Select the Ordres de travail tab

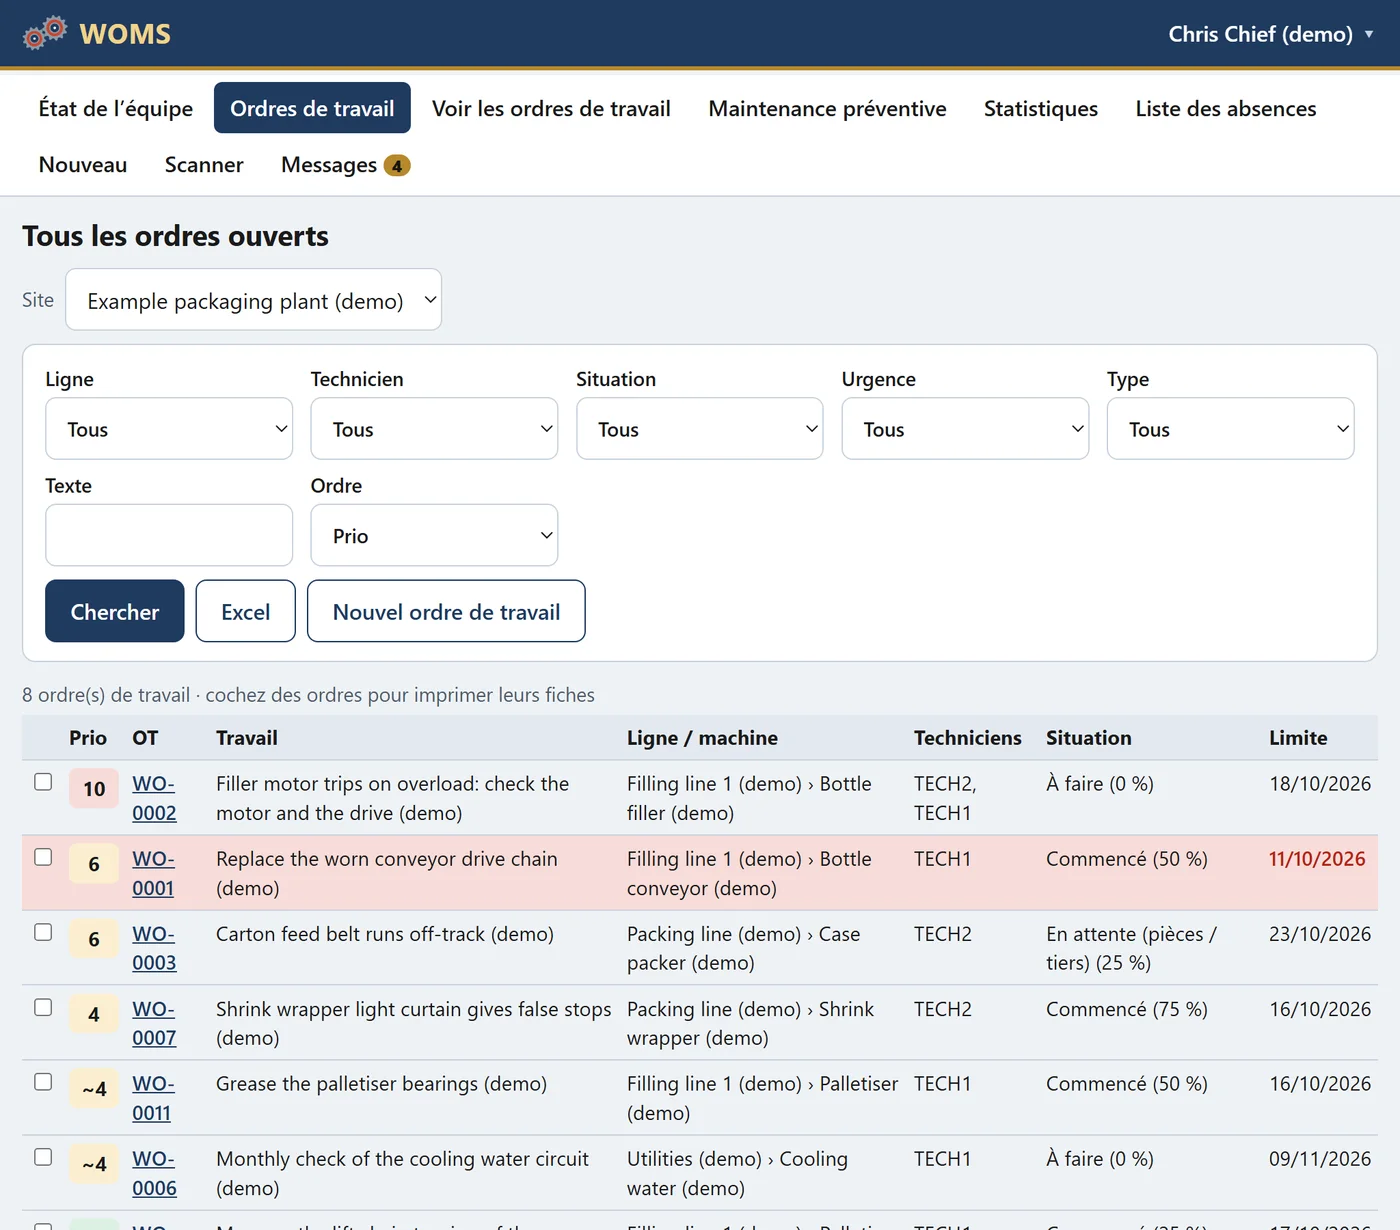pos(312,108)
